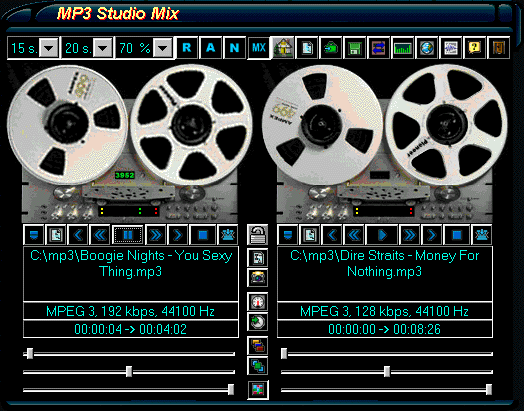Skip to next track on left deck
This screenshot has height=411, width=524.
click(x=177, y=235)
